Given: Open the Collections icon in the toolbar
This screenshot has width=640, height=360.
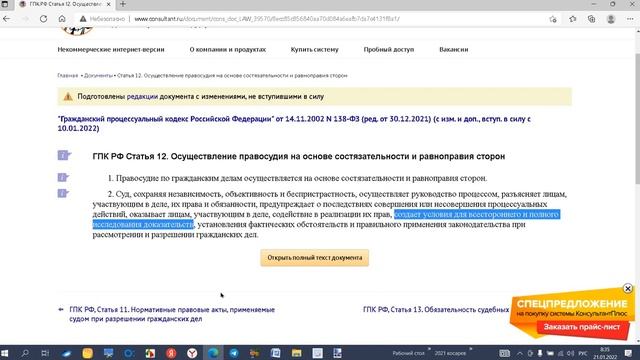Looking at the screenshot, I should tap(591, 19).
